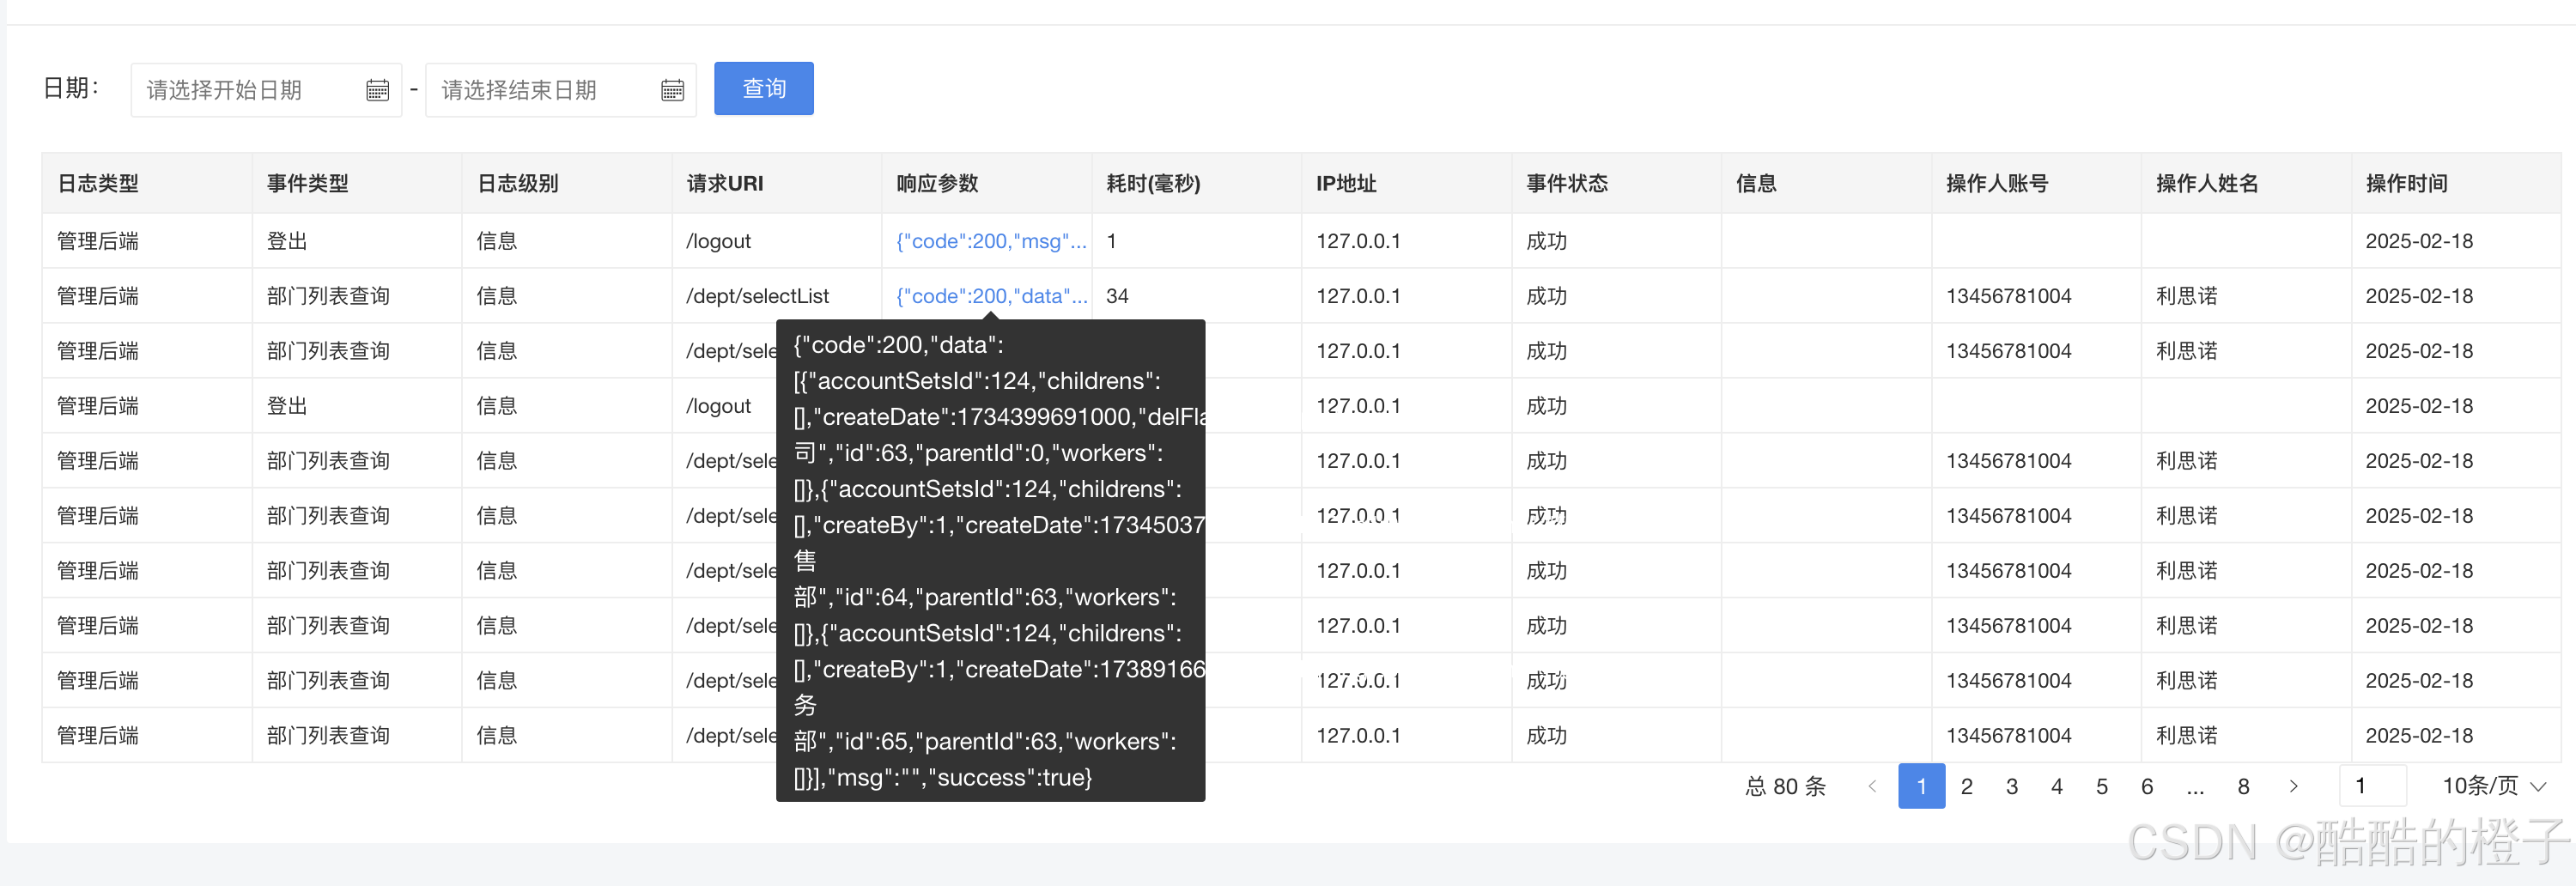Click the 查询 search button
The image size is (2576, 886).
coord(764,89)
